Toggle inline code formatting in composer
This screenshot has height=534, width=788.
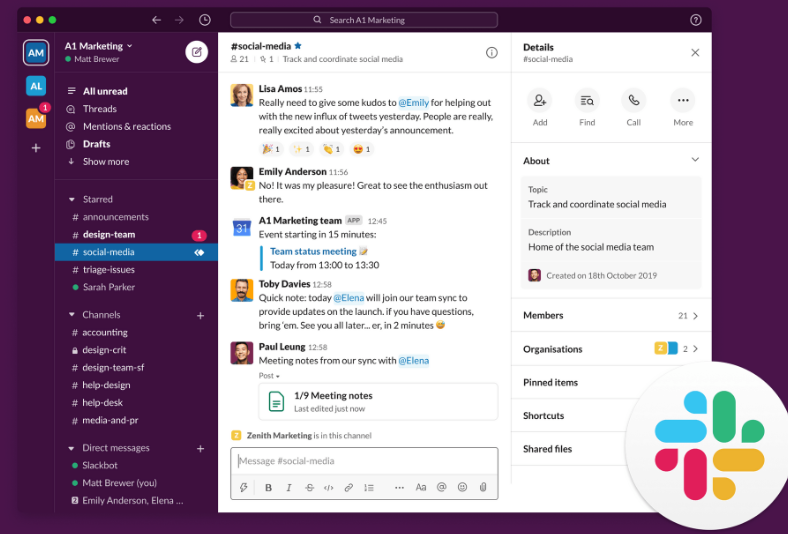point(329,487)
